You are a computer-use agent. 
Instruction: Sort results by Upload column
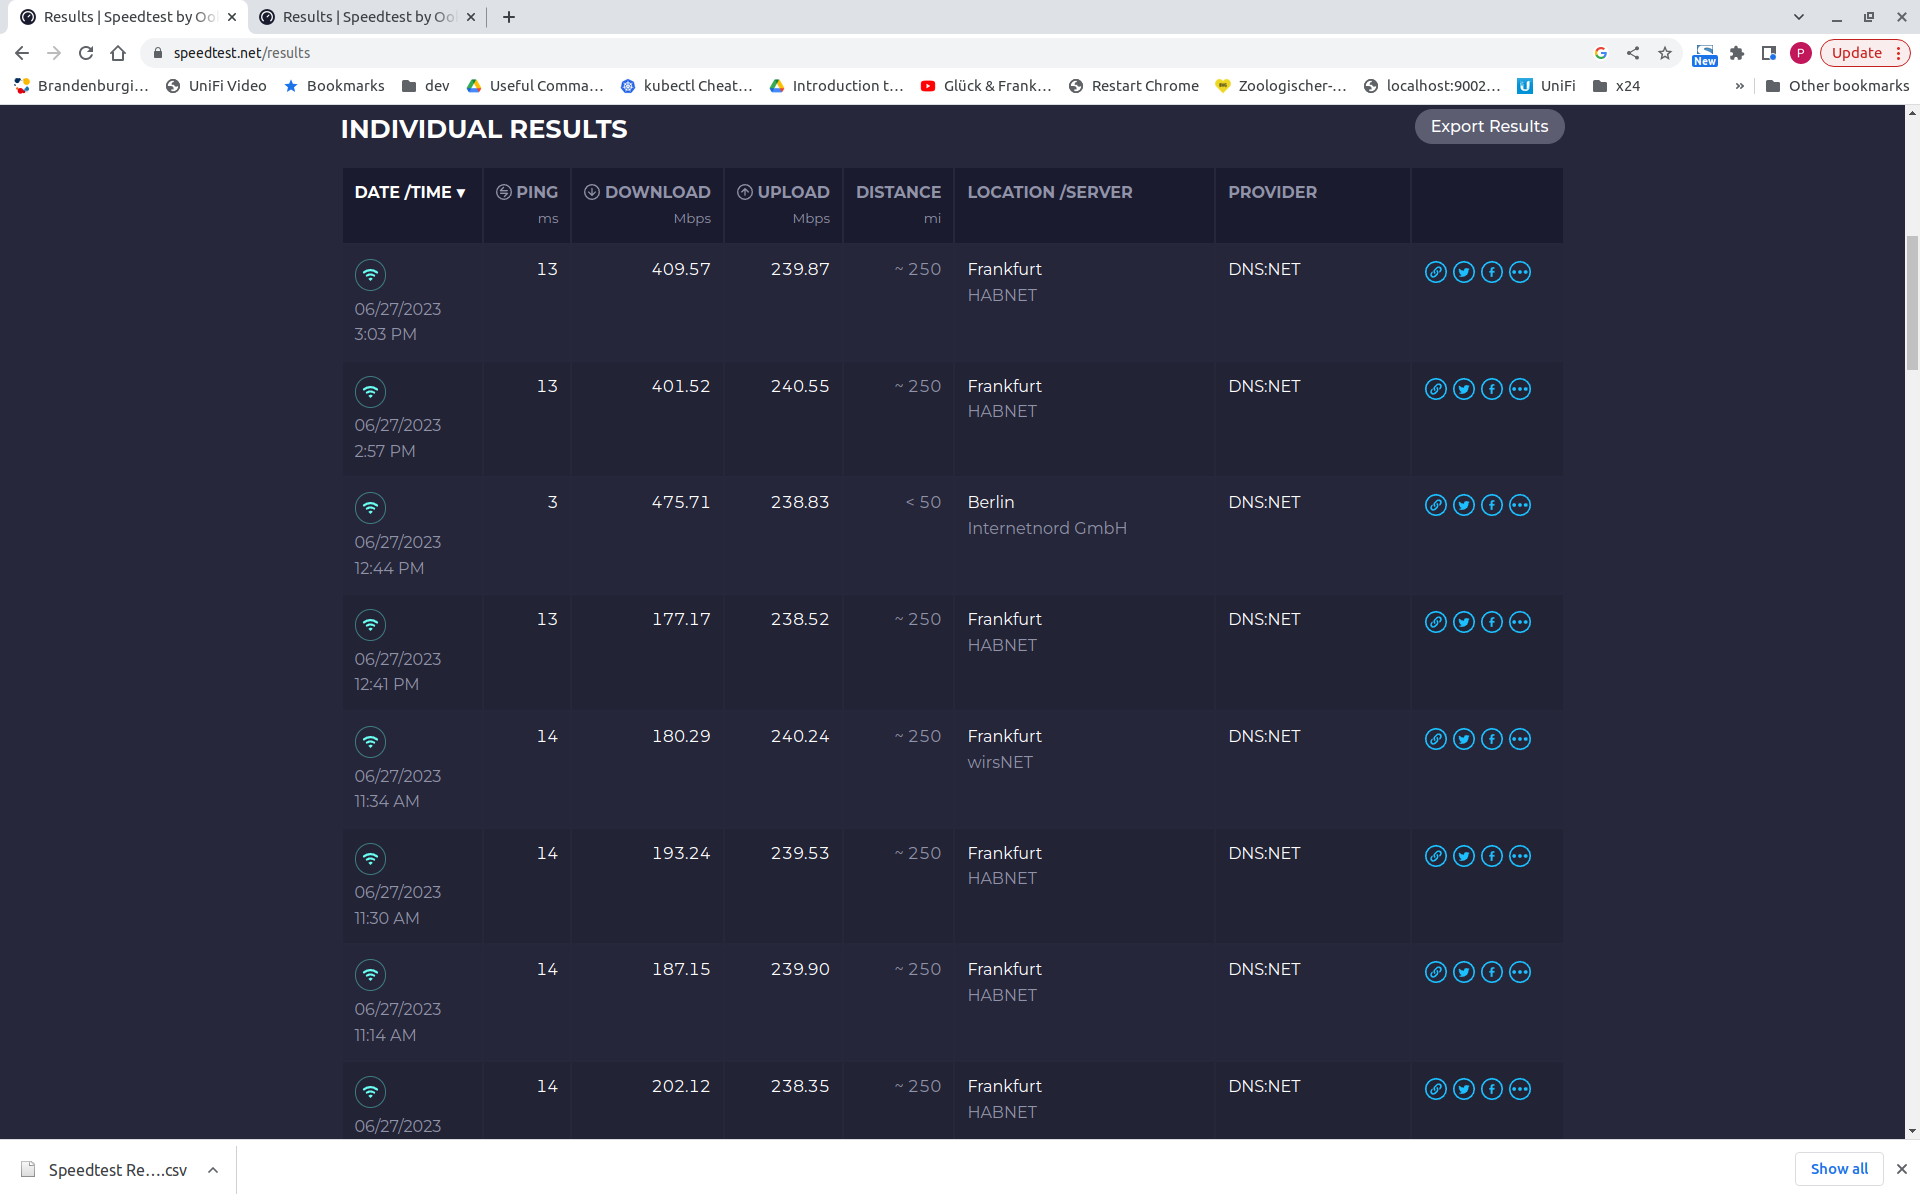coord(783,192)
